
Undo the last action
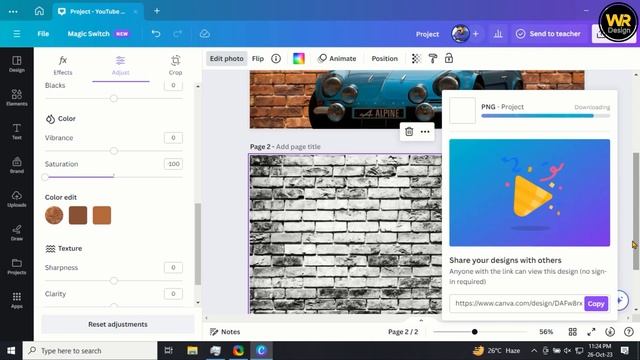(156, 34)
